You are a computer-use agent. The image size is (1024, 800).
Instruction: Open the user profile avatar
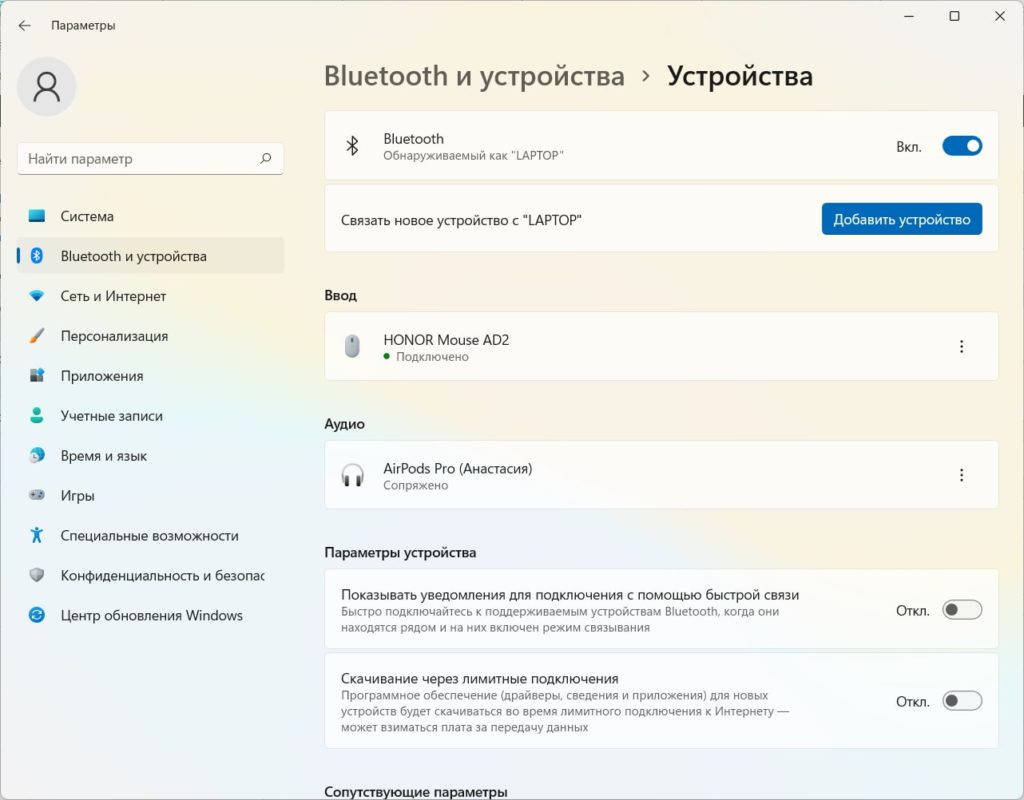[46, 87]
